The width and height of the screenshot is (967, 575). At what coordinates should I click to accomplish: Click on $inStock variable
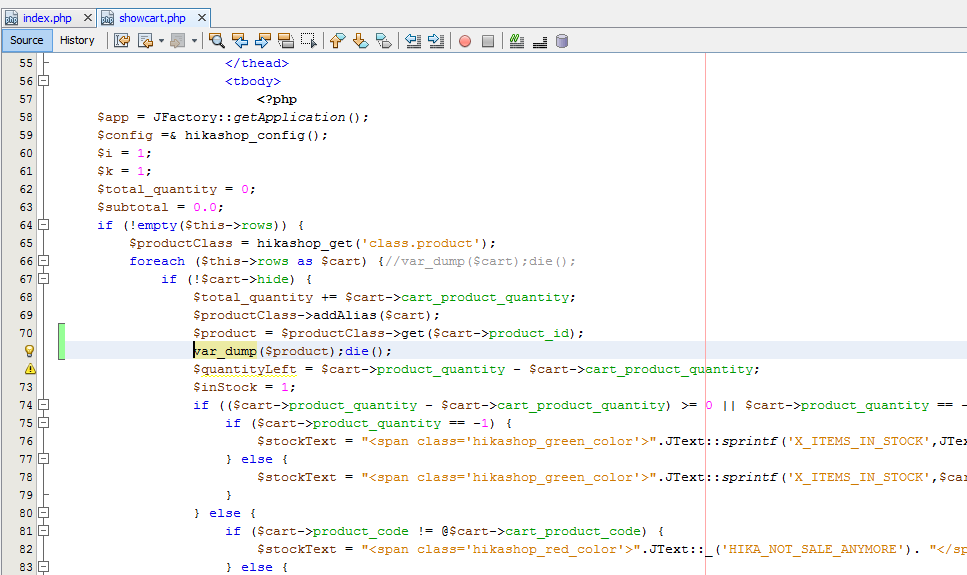225,387
